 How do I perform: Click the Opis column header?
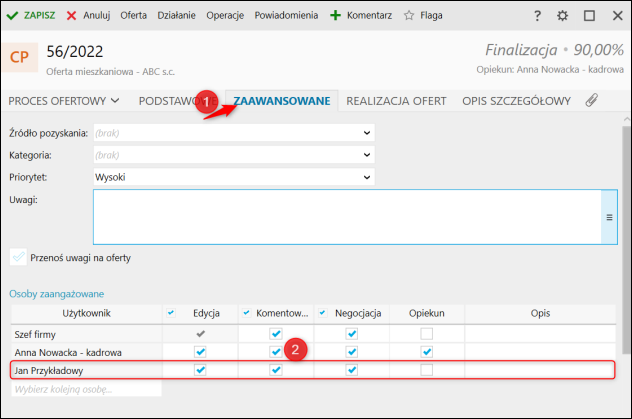pos(540,313)
